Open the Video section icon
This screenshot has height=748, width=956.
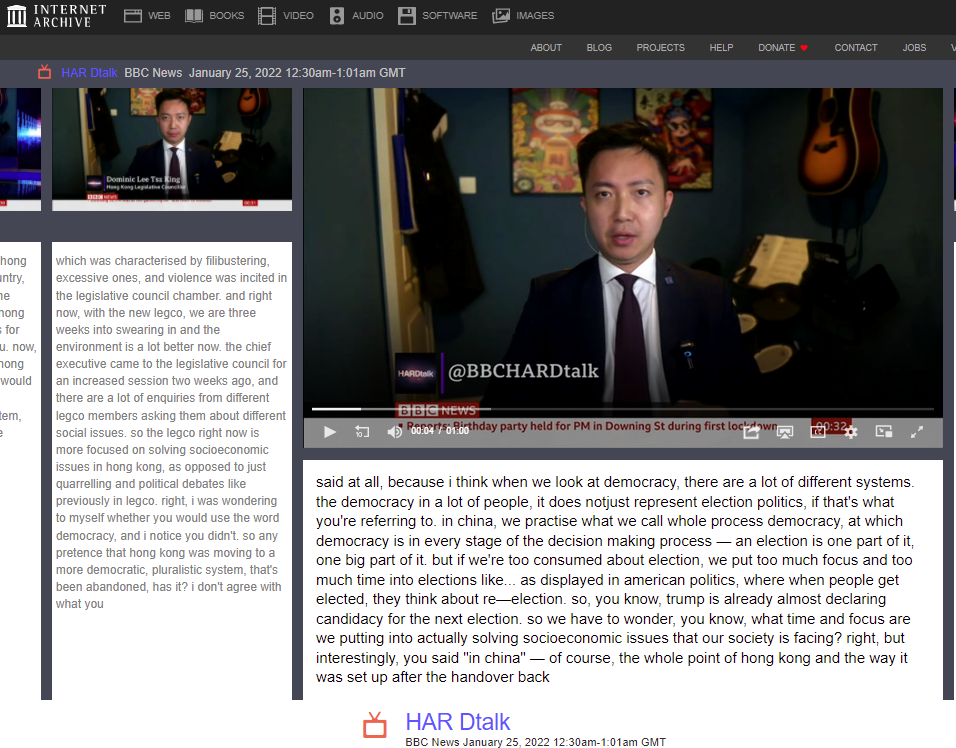click(x=266, y=15)
